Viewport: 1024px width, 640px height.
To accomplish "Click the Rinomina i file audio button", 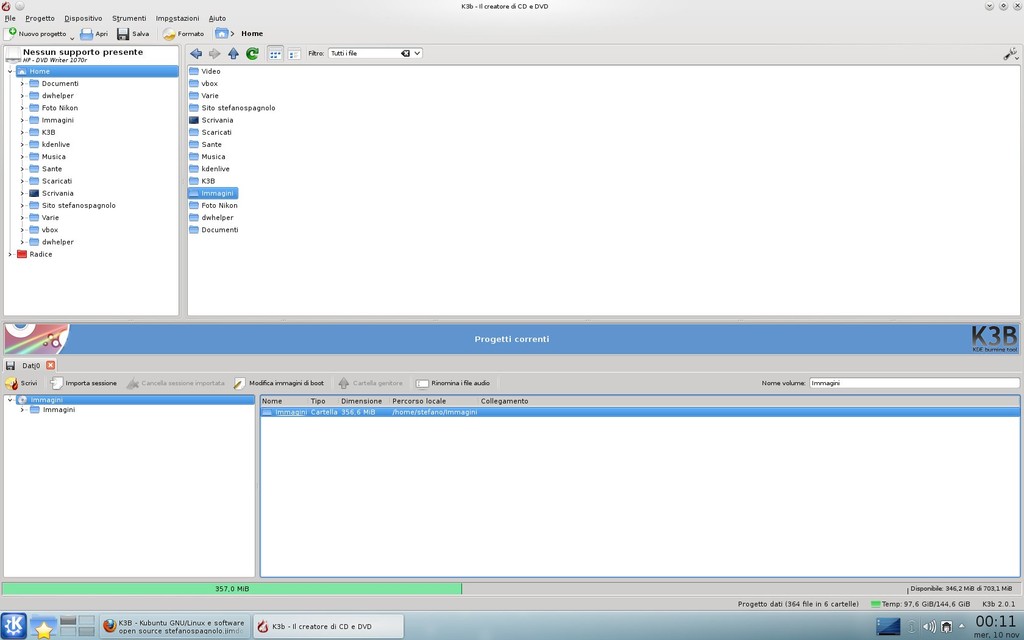I will click(452, 382).
